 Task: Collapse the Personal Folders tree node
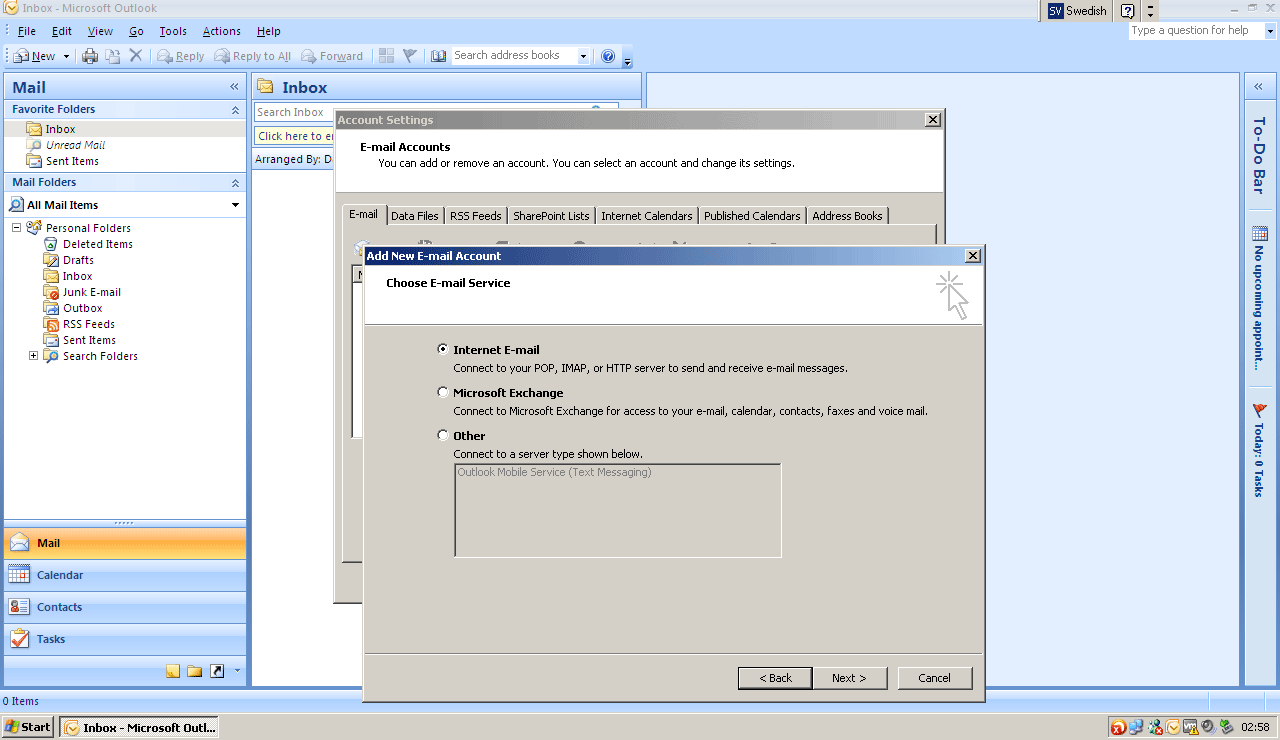coord(17,228)
